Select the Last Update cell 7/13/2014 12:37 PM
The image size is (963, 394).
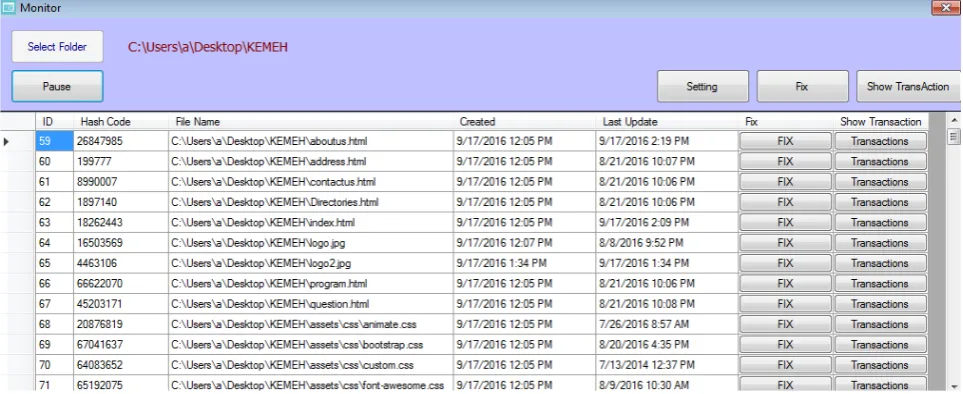(x=667, y=365)
